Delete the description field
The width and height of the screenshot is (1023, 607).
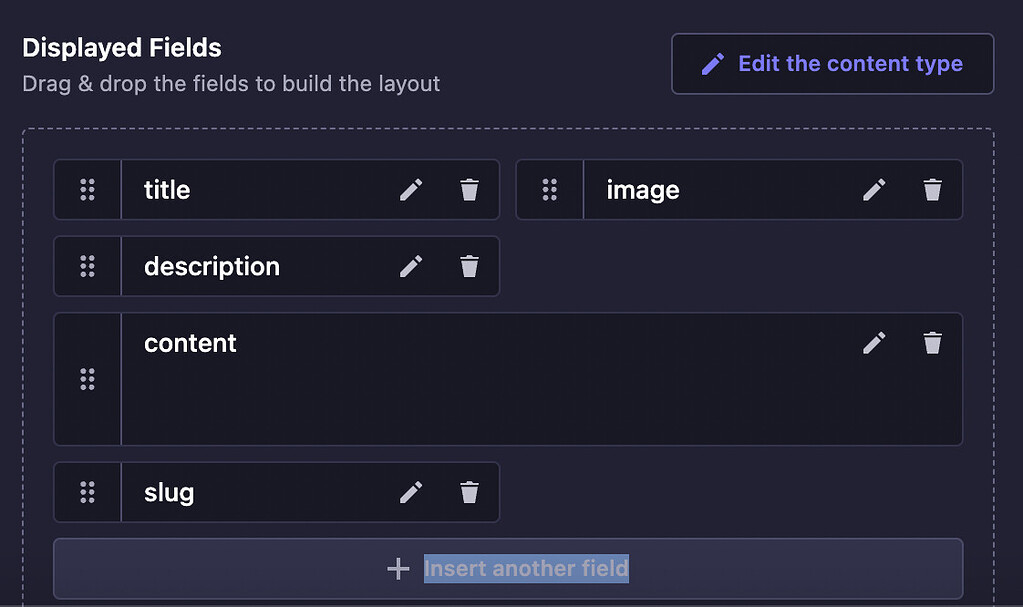tap(468, 266)
